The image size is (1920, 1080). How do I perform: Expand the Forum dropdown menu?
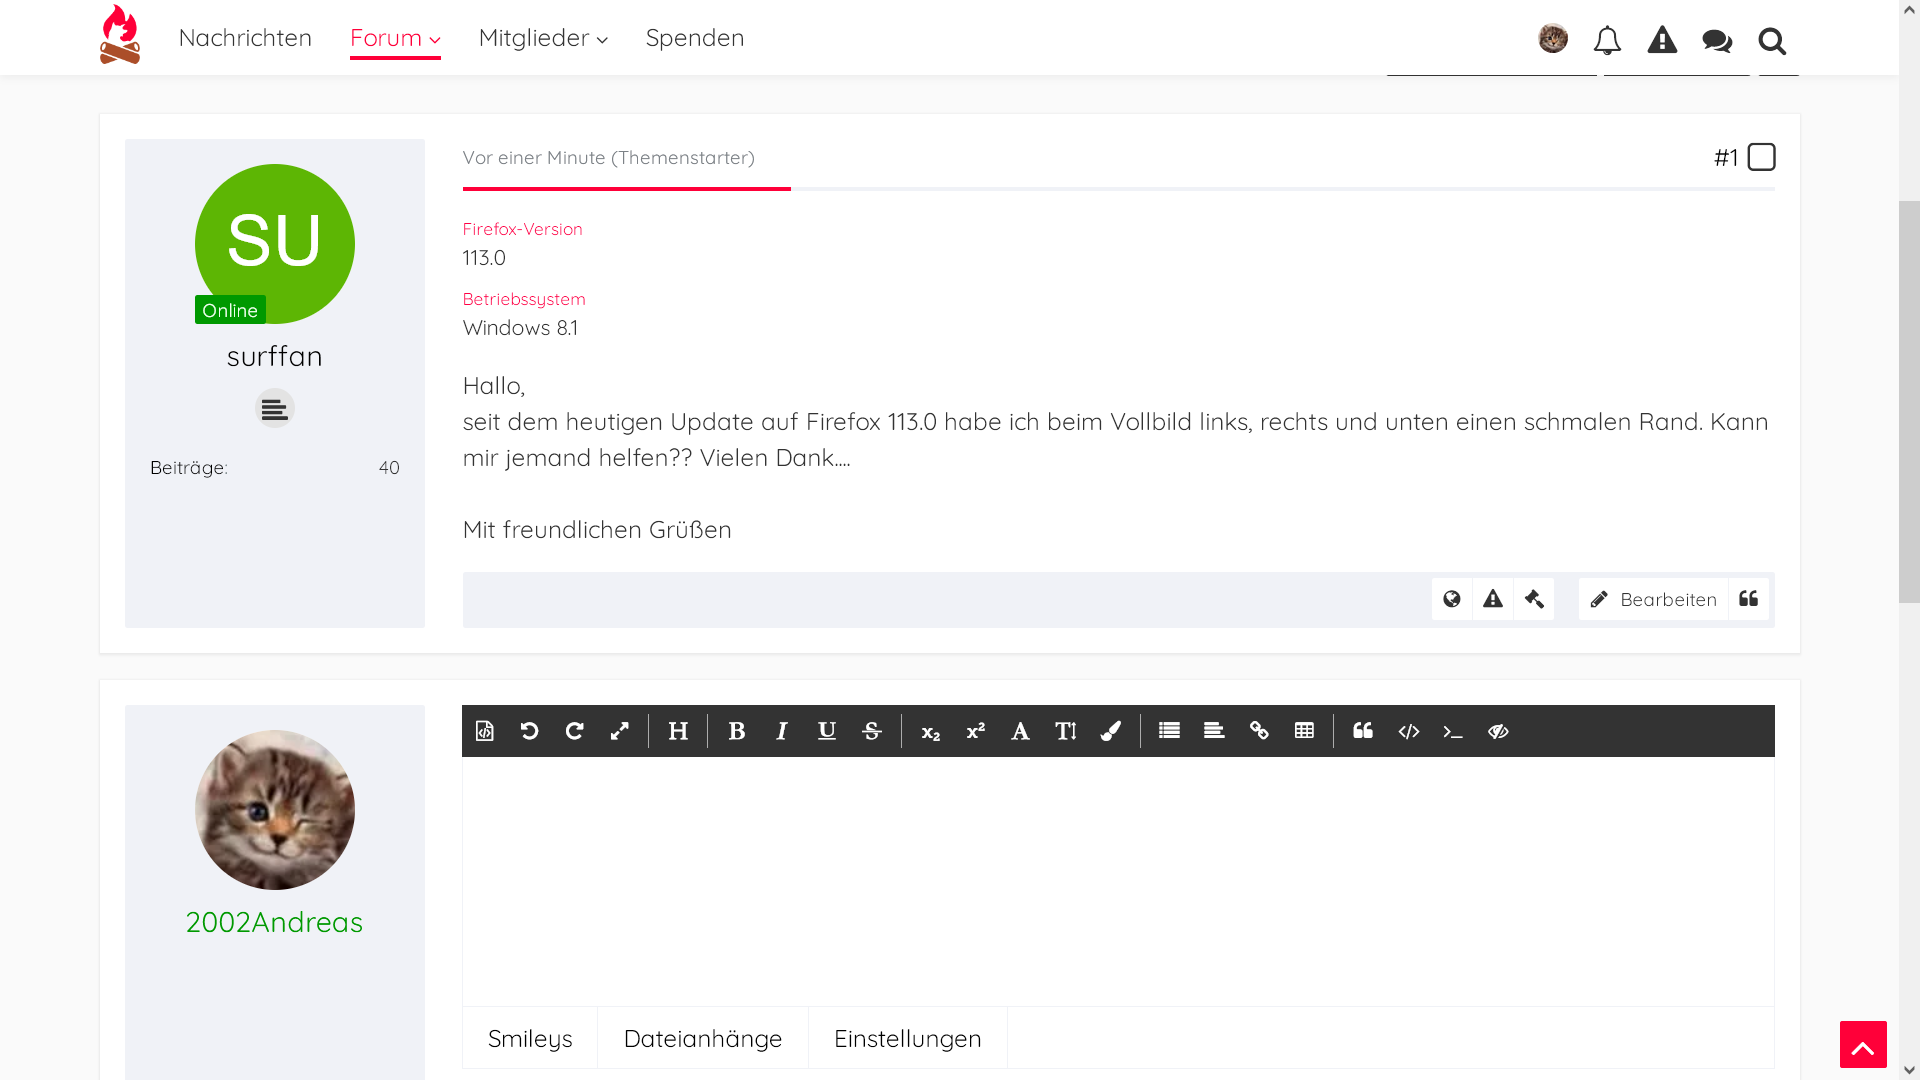click(x=395, y=38)
